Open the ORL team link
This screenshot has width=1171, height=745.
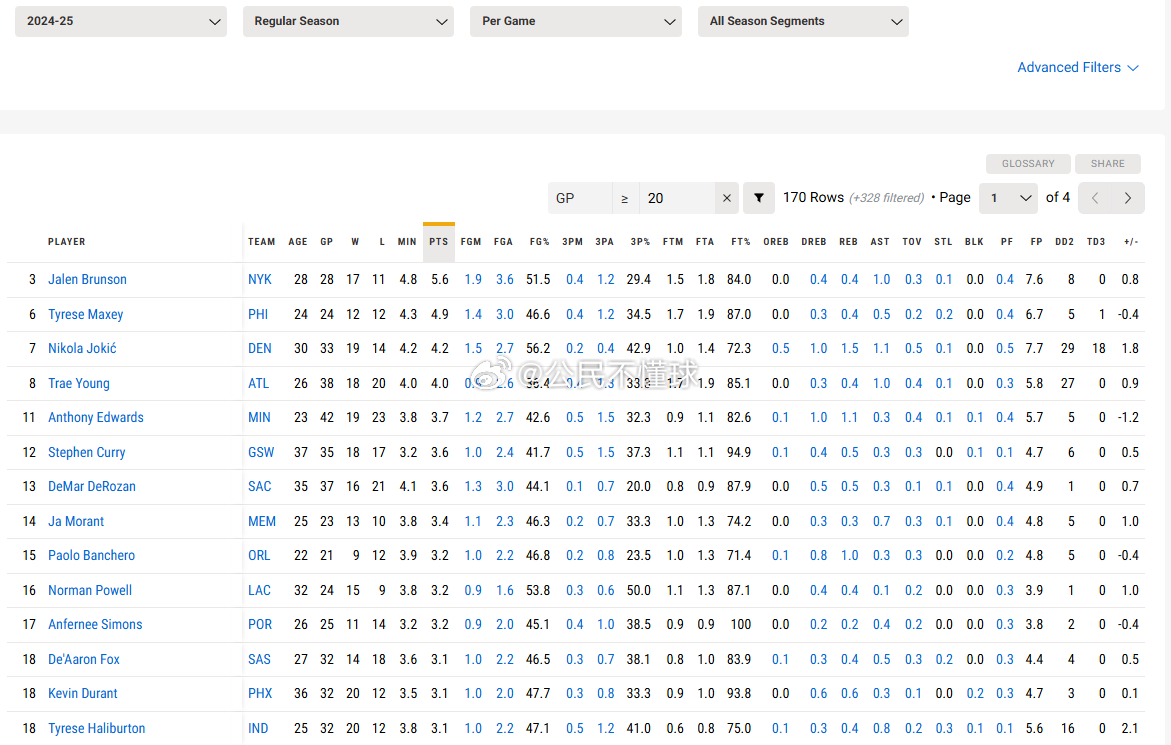pos(259,555)
